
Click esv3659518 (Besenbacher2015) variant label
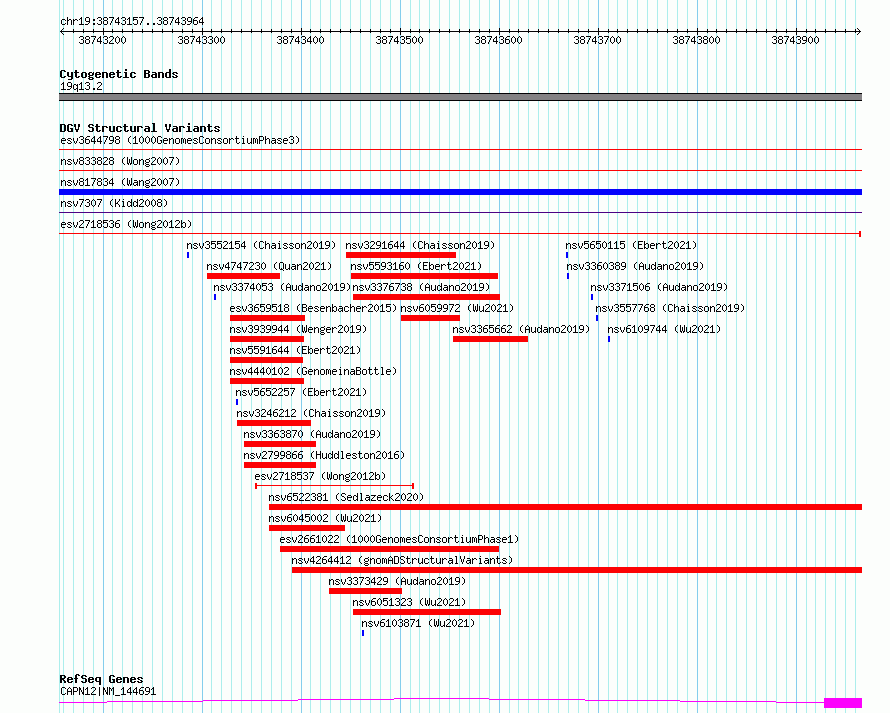coord(313,308)
